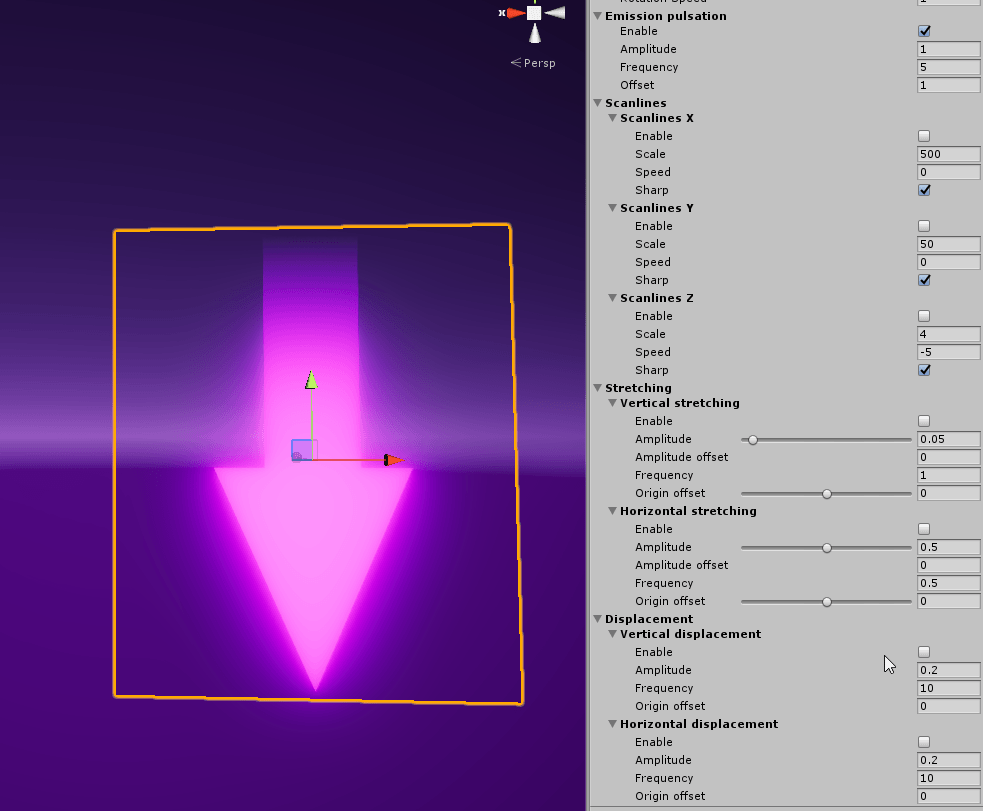
Task: Collapse the Horizontal displacement foldout
Action: pyautogui.click(x=612, y=723)
